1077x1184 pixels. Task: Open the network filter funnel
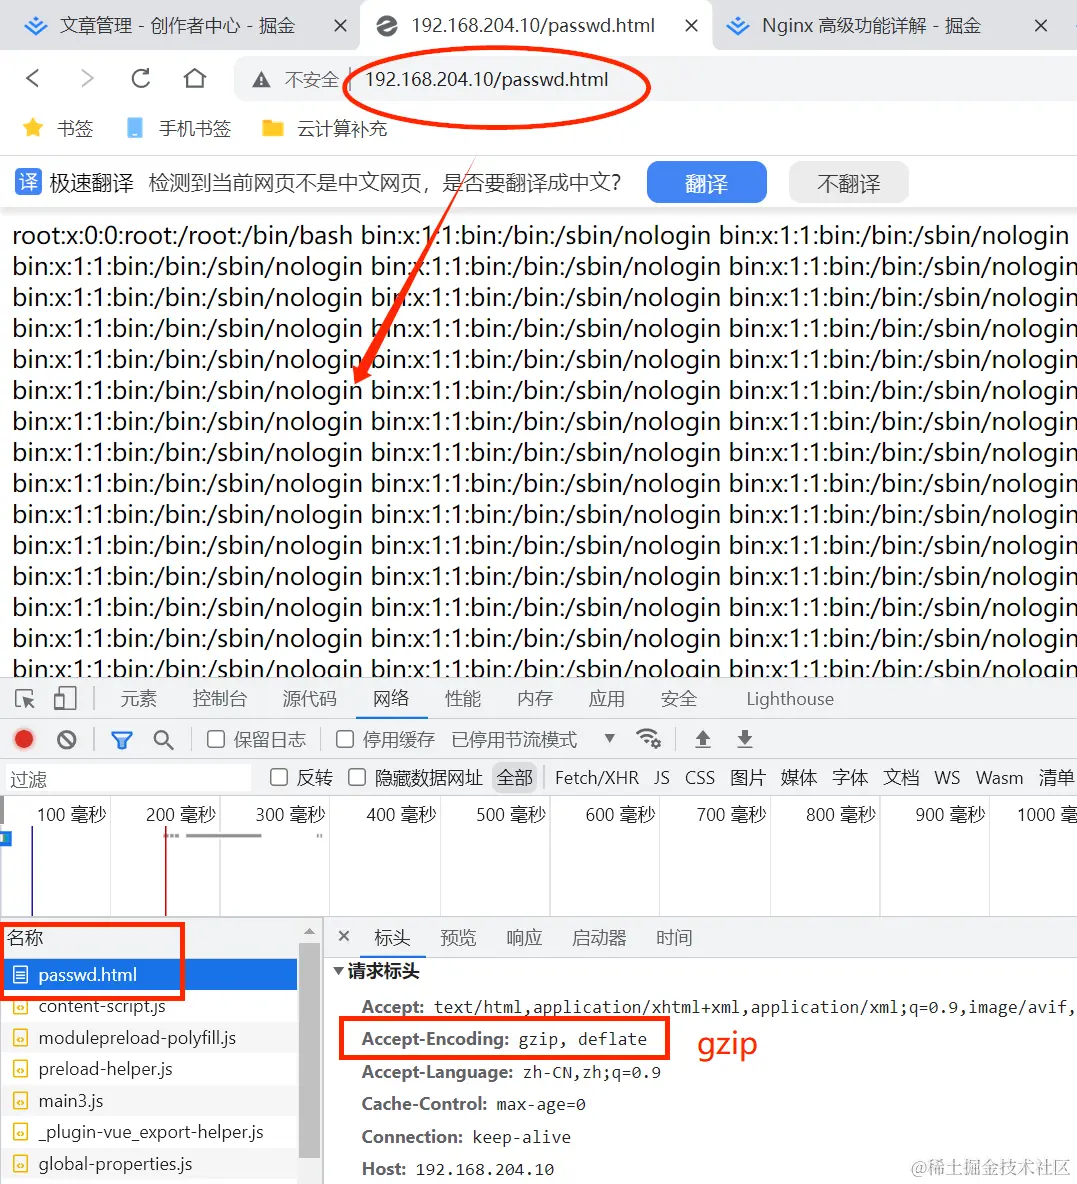coord(122,739)
